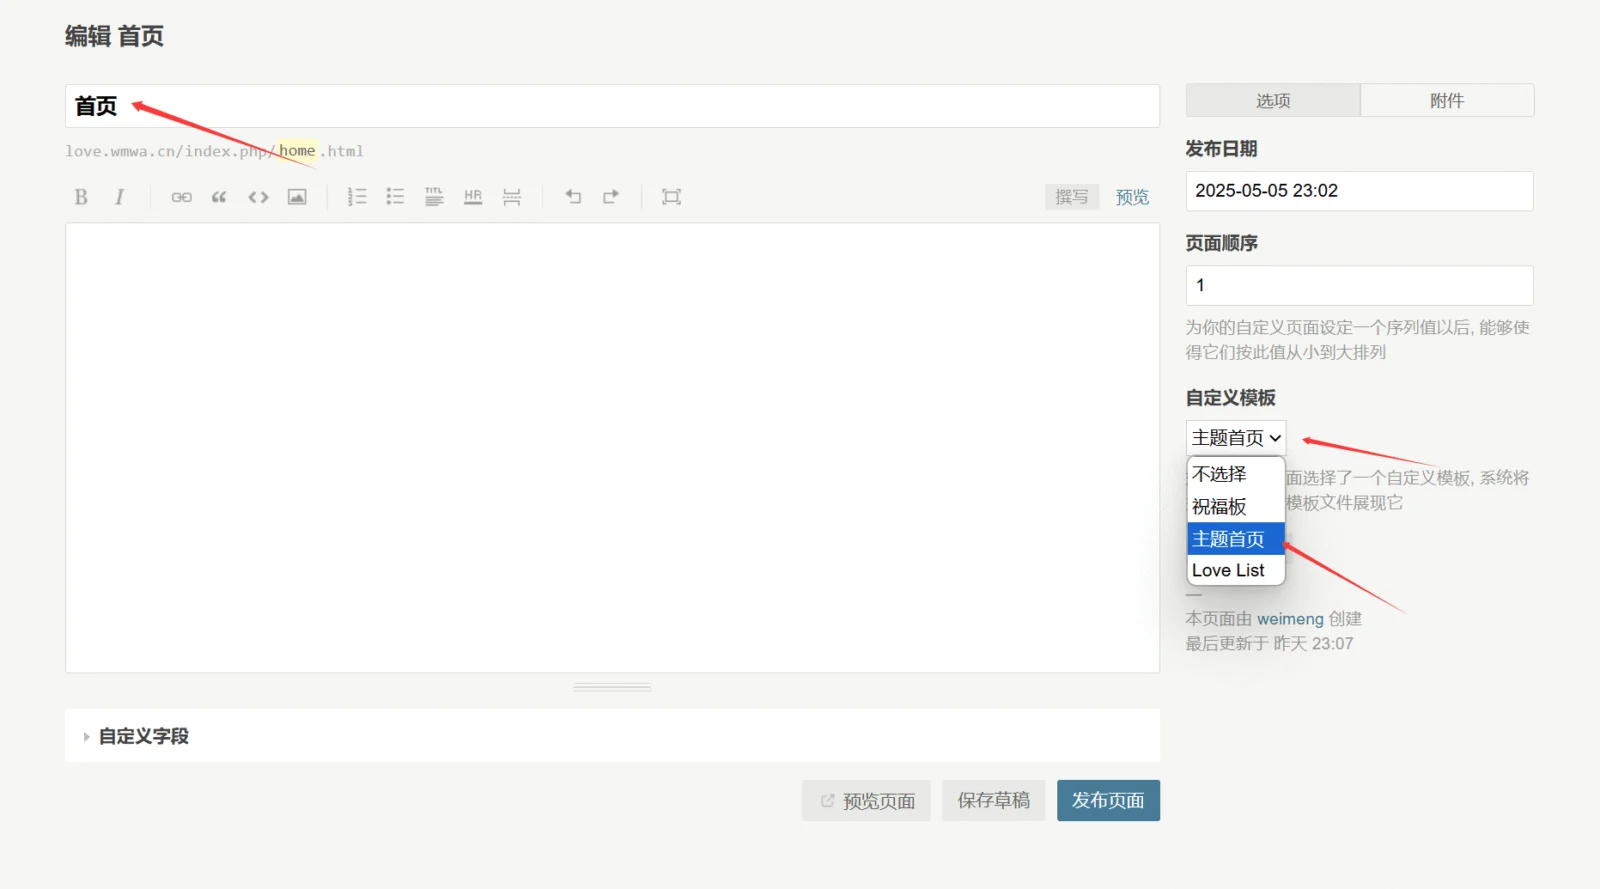Insert code block with angle brackets icon
Image resolution: width=1600 pixels, height=889 pixels.
coord(258,197)
